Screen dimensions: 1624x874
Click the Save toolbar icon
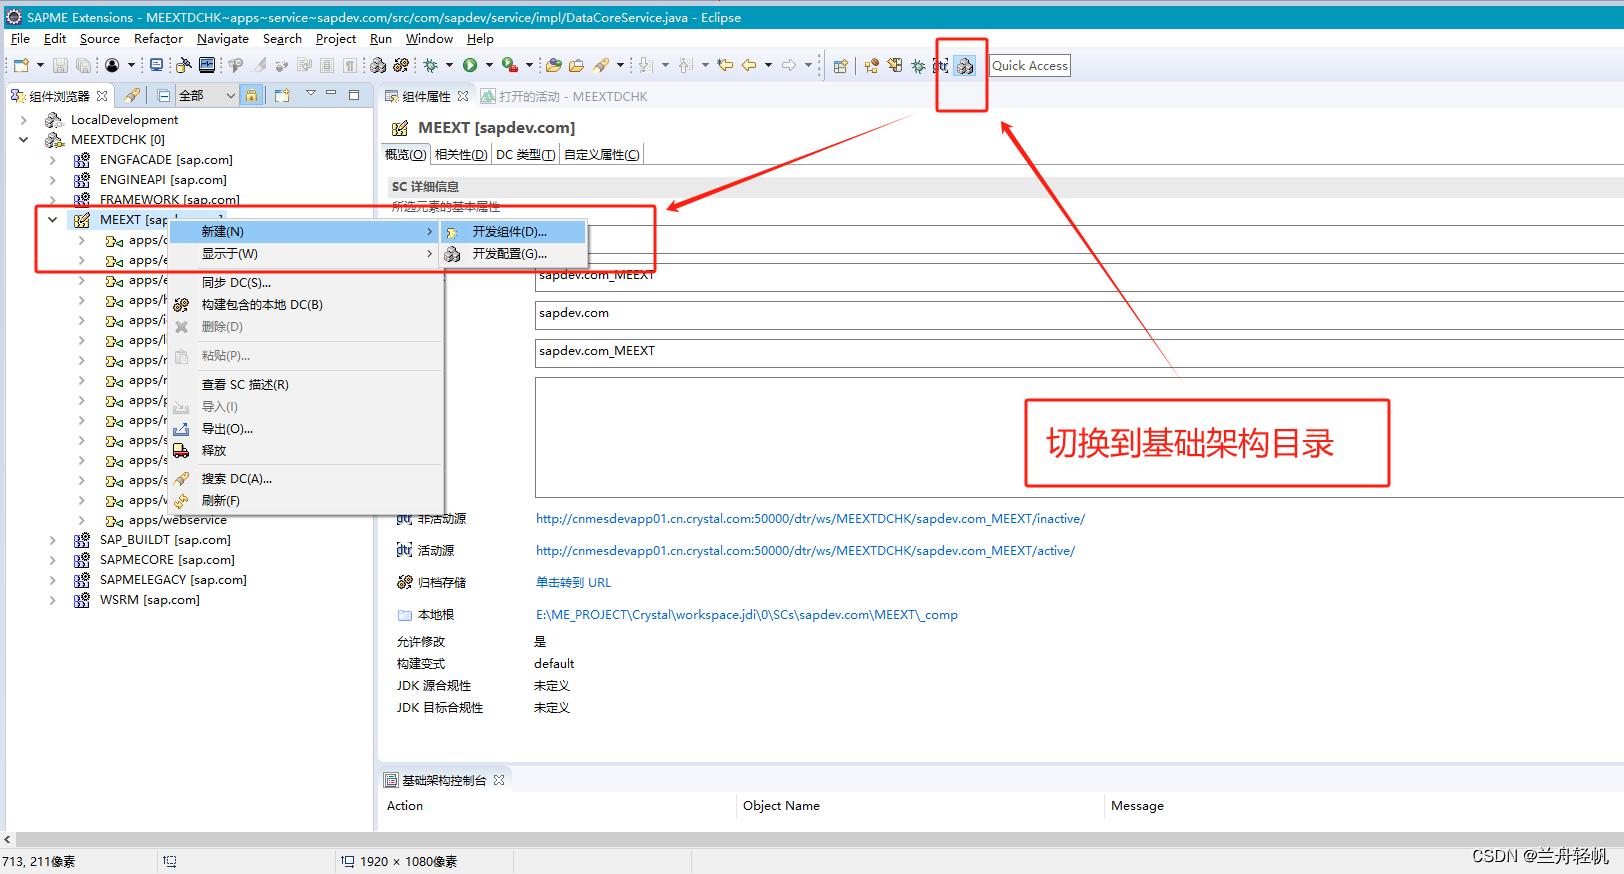(60, 65)
